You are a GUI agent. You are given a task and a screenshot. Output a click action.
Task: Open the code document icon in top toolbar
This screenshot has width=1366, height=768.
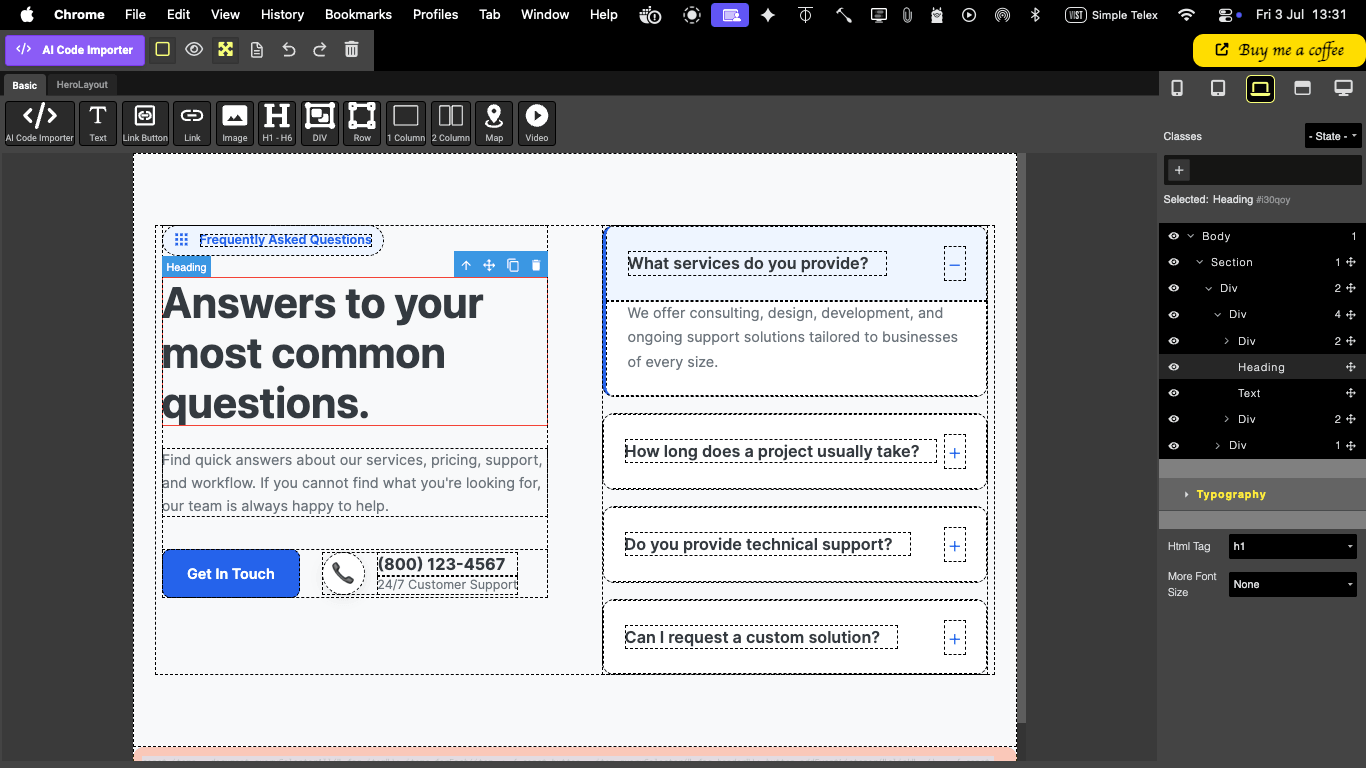pyautogui.click(x=257, y=50)
